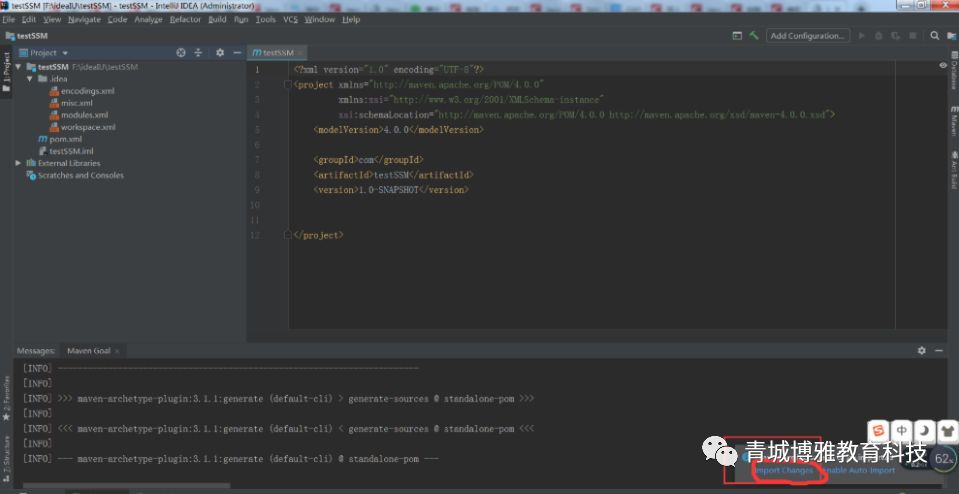The image size is (959, 494).
Task: Expand External Libraries node
Action: point(18,163)
